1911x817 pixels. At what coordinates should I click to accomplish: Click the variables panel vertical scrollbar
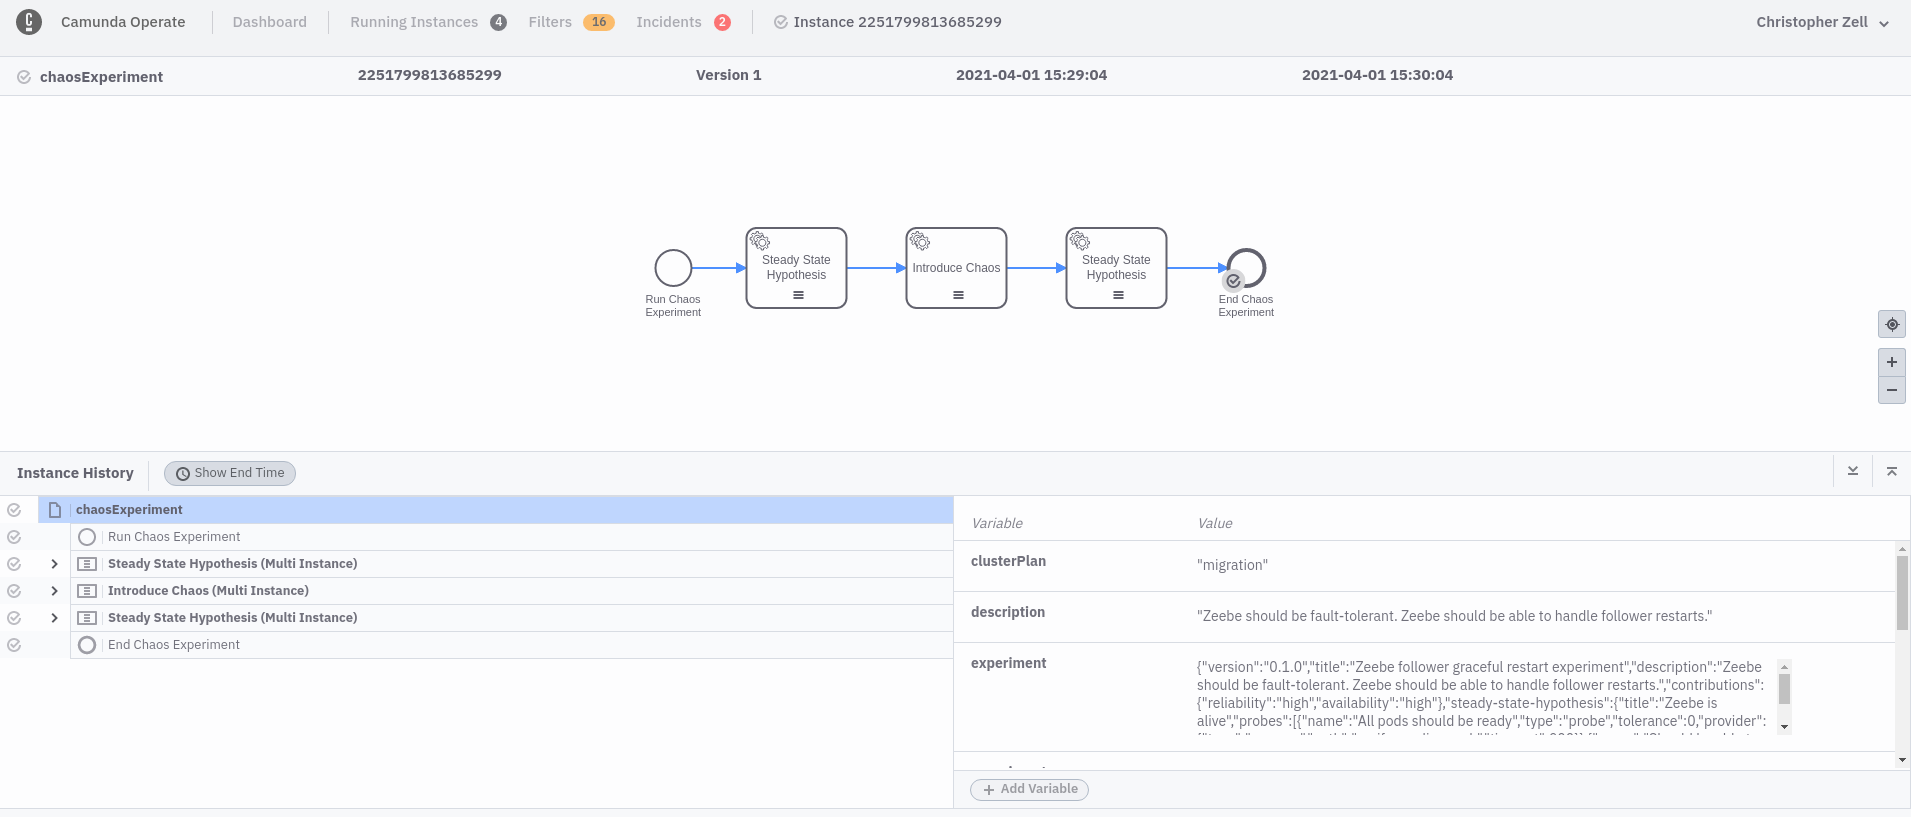point(1902,592)
